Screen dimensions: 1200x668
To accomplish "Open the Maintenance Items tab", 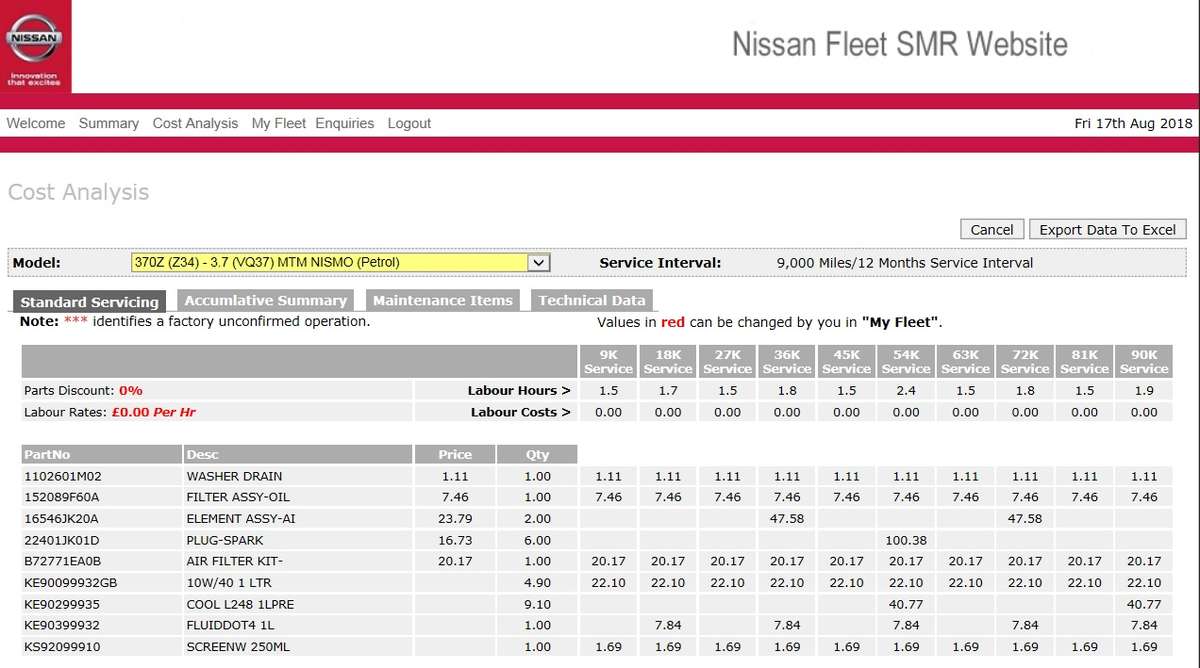I will [442, 300].
